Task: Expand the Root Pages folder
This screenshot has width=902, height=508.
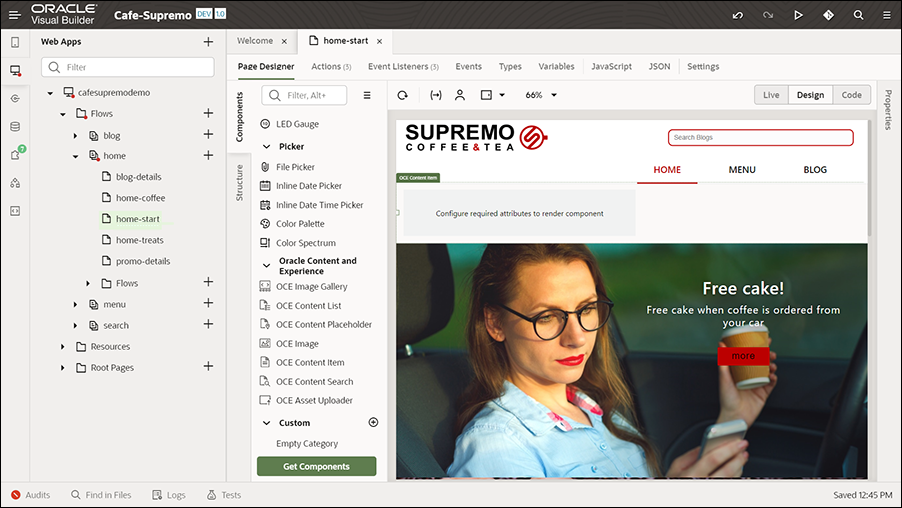Action: (x=63, y=368)
